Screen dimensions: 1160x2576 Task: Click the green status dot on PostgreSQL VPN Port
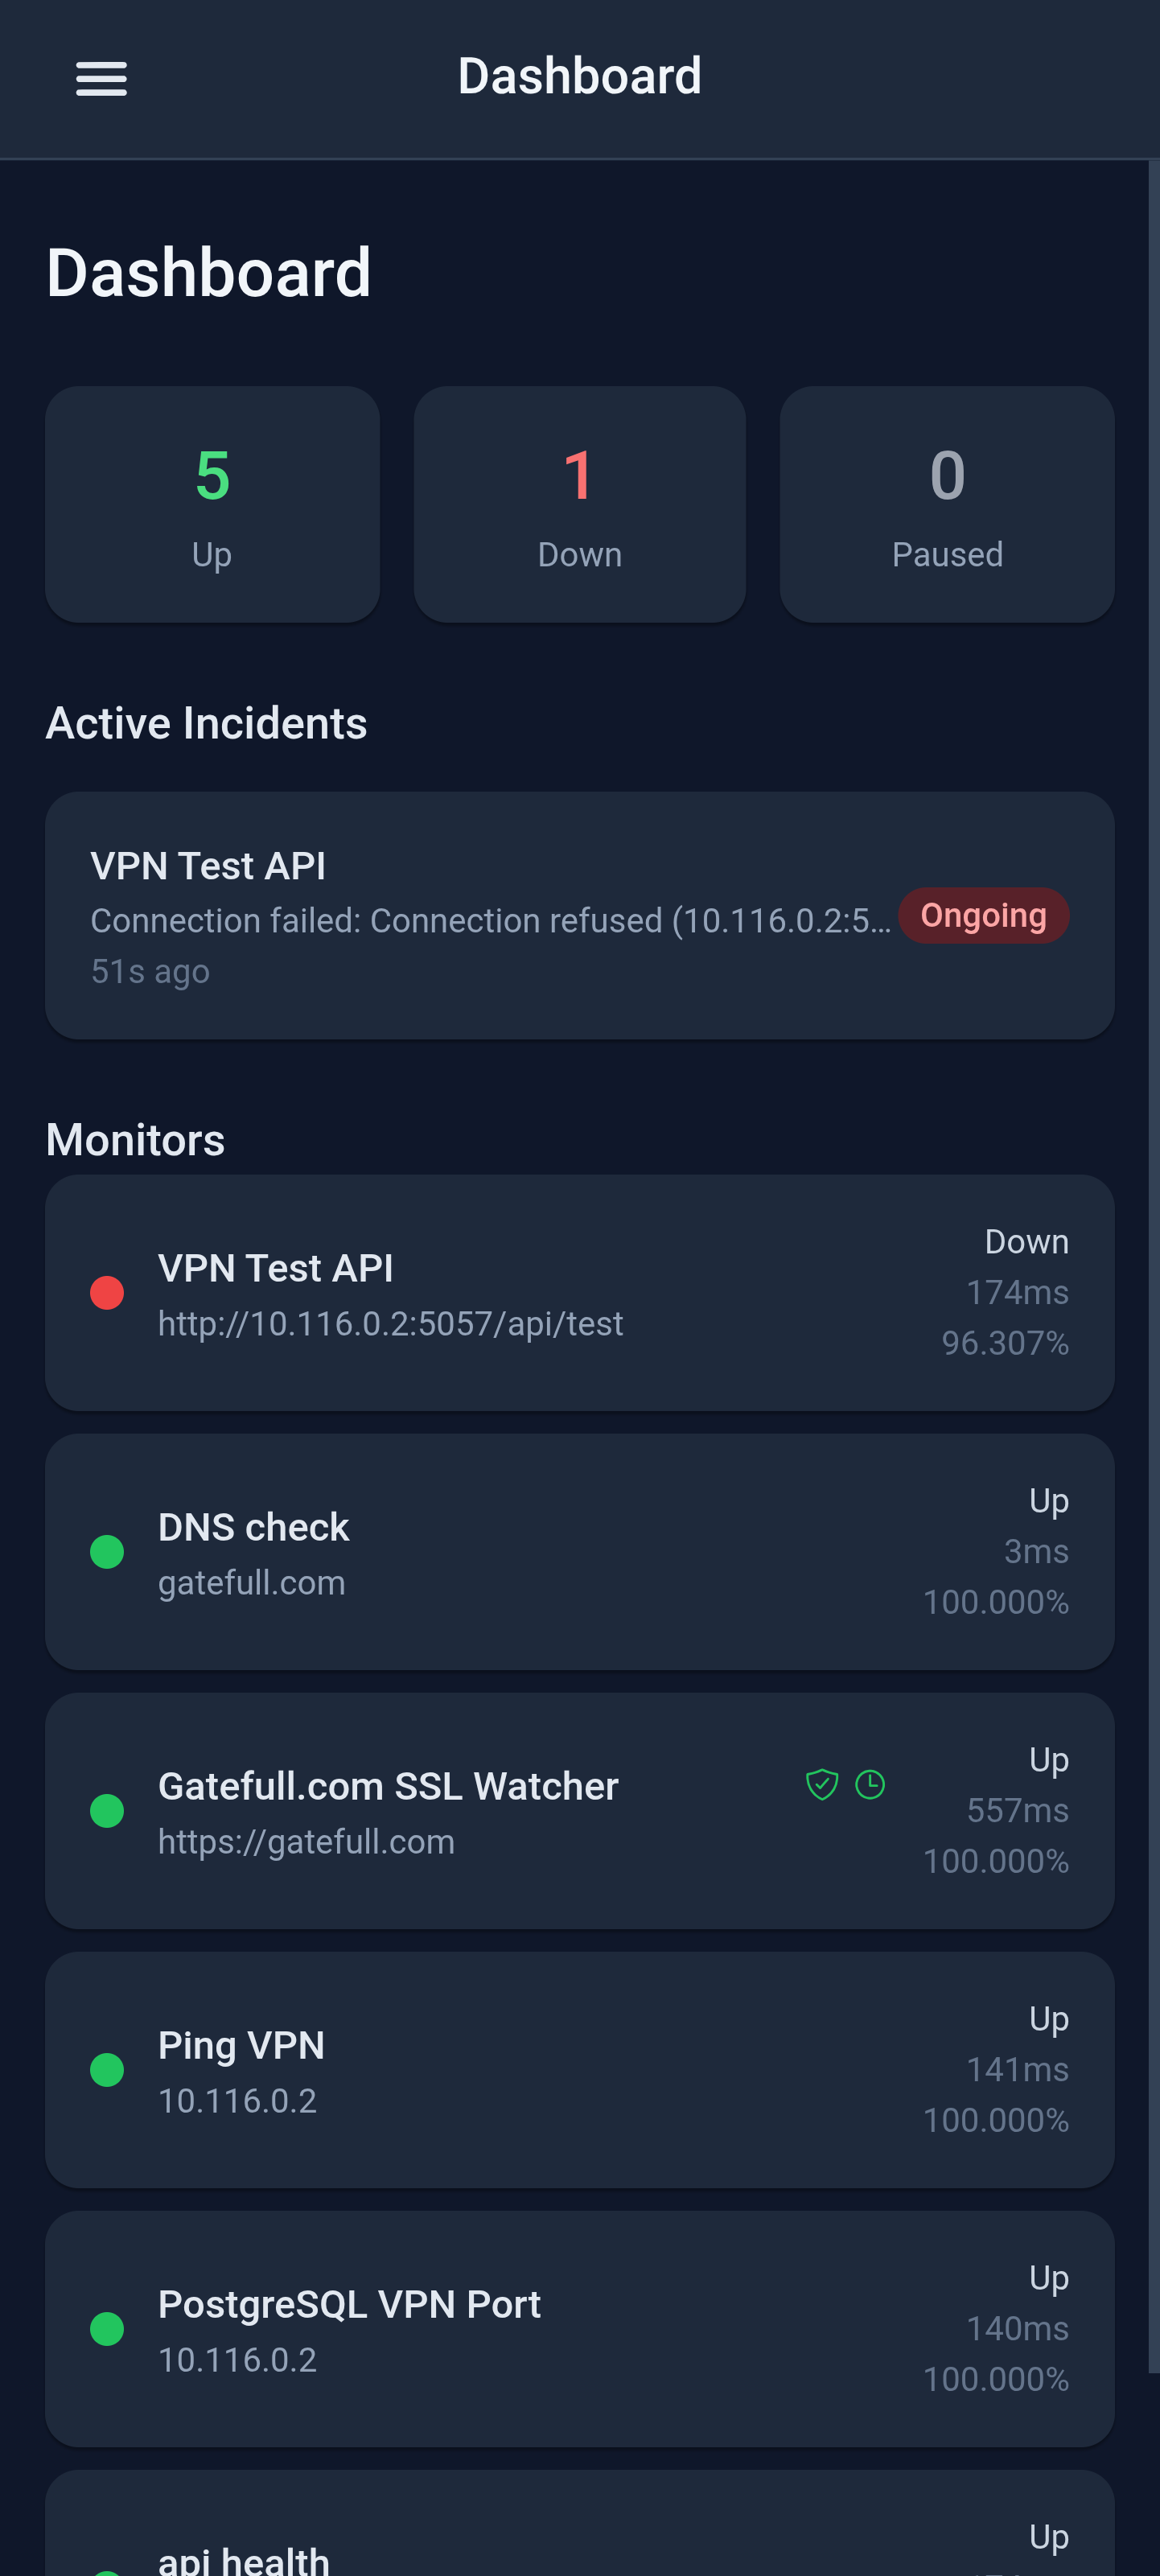coord(107,2329)
